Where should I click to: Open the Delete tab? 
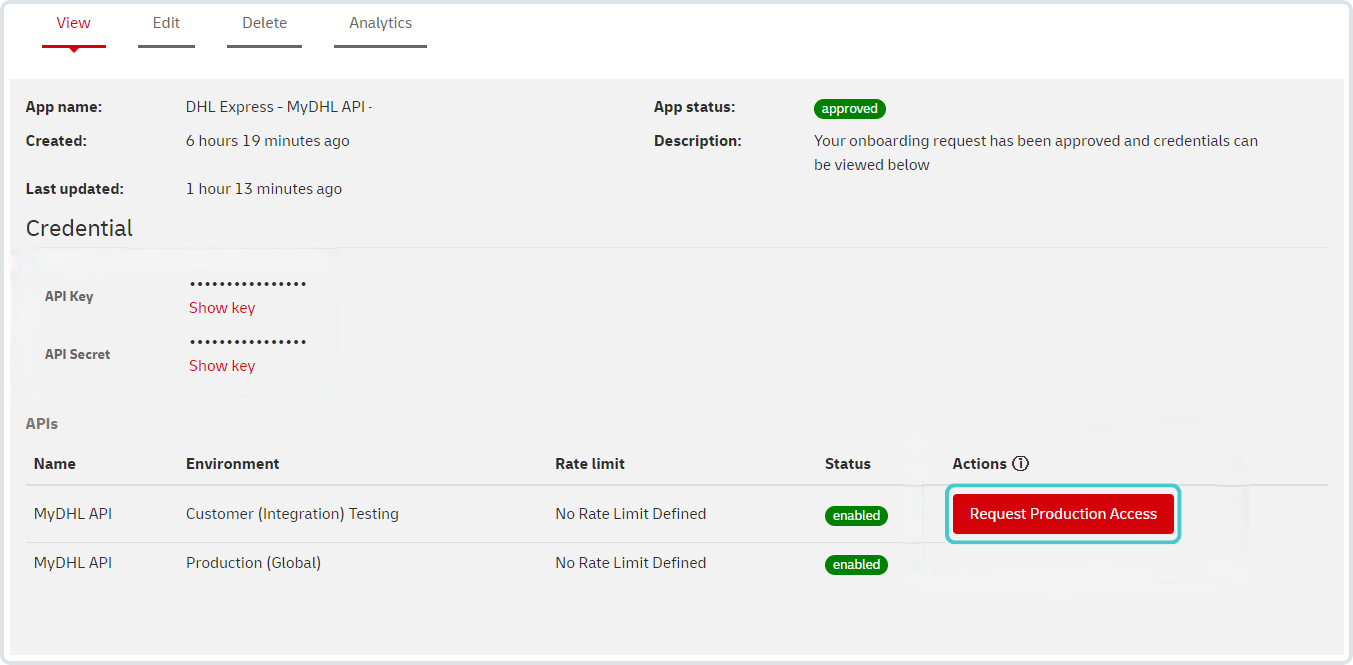point(264,23)
